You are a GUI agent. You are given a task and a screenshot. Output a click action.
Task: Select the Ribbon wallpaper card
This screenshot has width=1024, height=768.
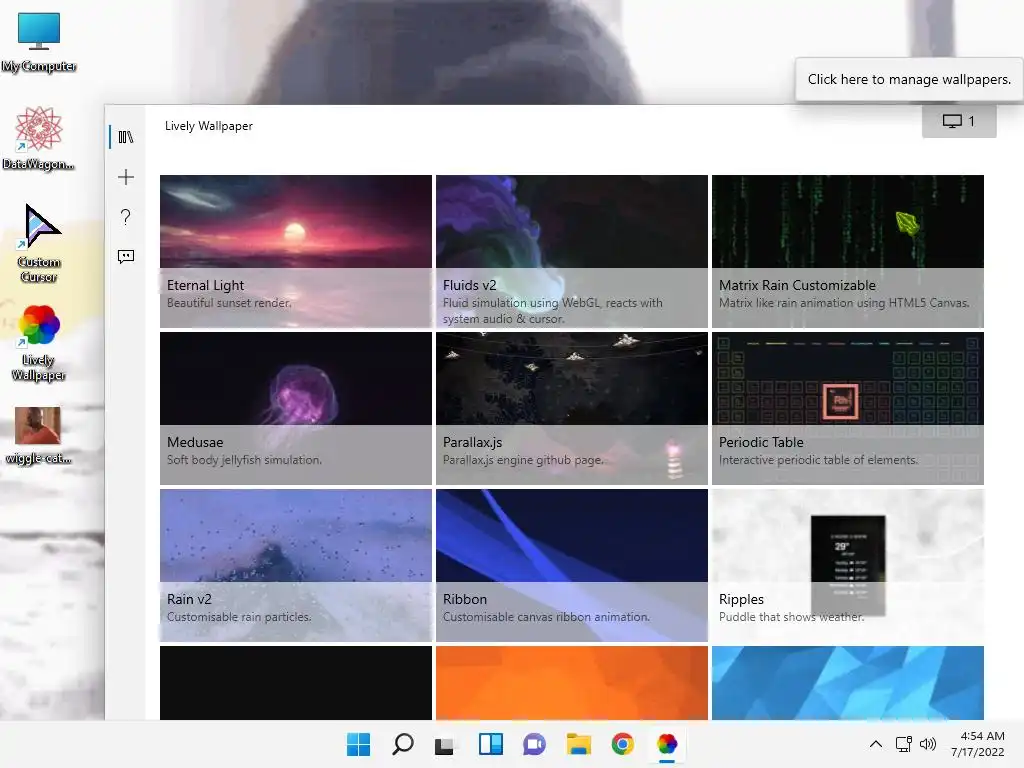571,566
